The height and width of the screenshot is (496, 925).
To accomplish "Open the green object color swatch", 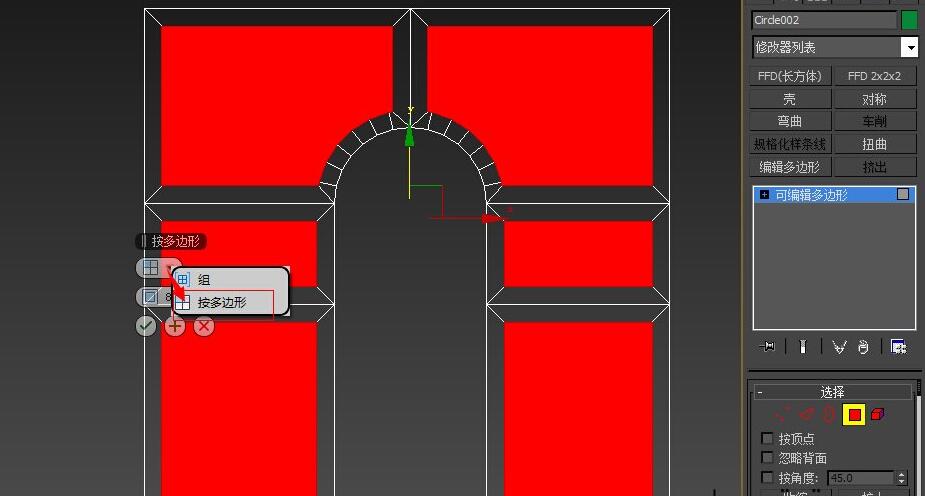I will 909,20.
